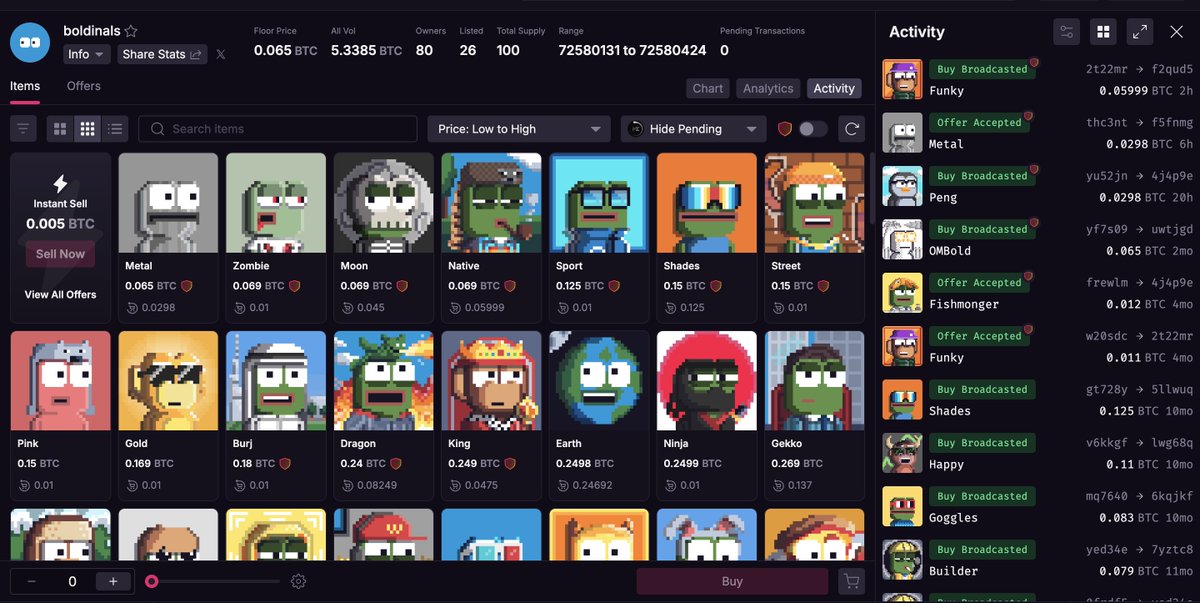1200x603 pixels.
Task: Click the shield badge on Metal item
Action: tap(186, 286)
